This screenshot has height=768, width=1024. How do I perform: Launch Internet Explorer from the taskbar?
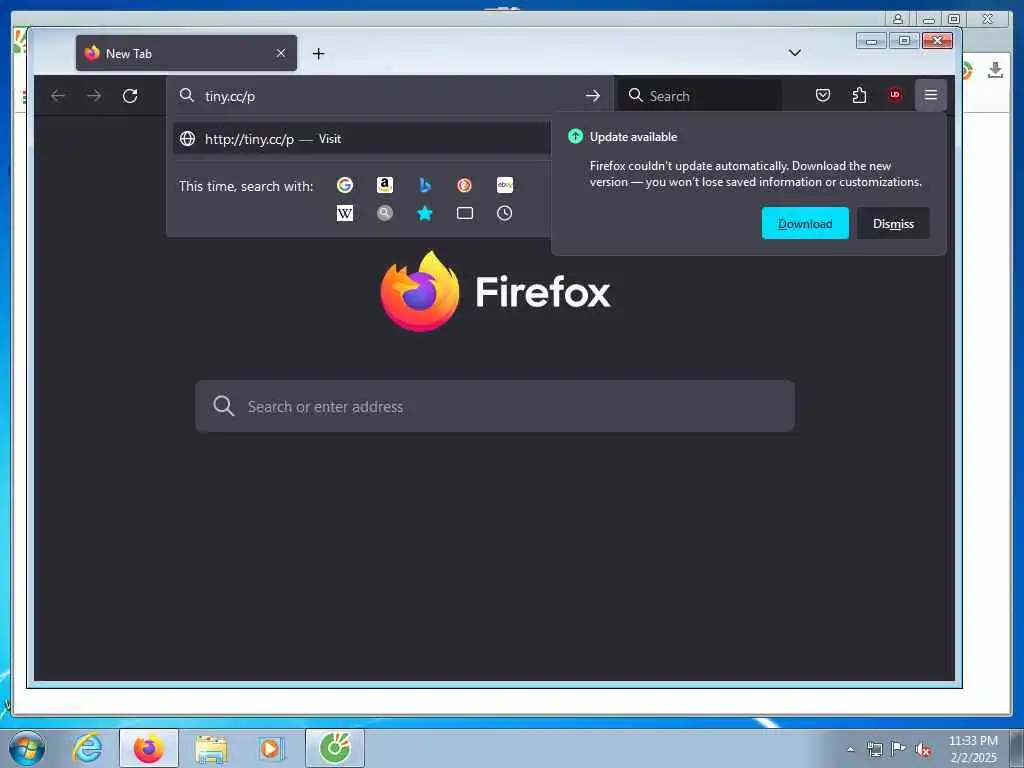(87, 748)
